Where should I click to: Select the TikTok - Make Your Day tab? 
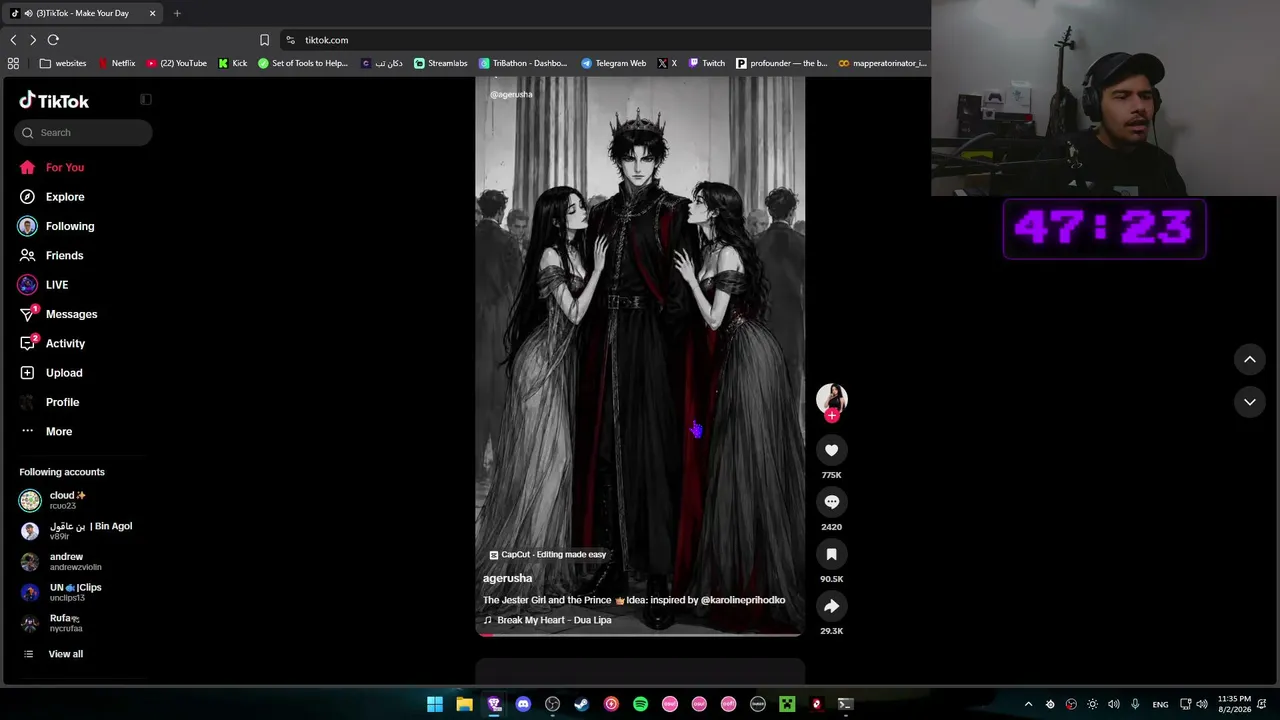pyautogui.click(x=83, y=13)
